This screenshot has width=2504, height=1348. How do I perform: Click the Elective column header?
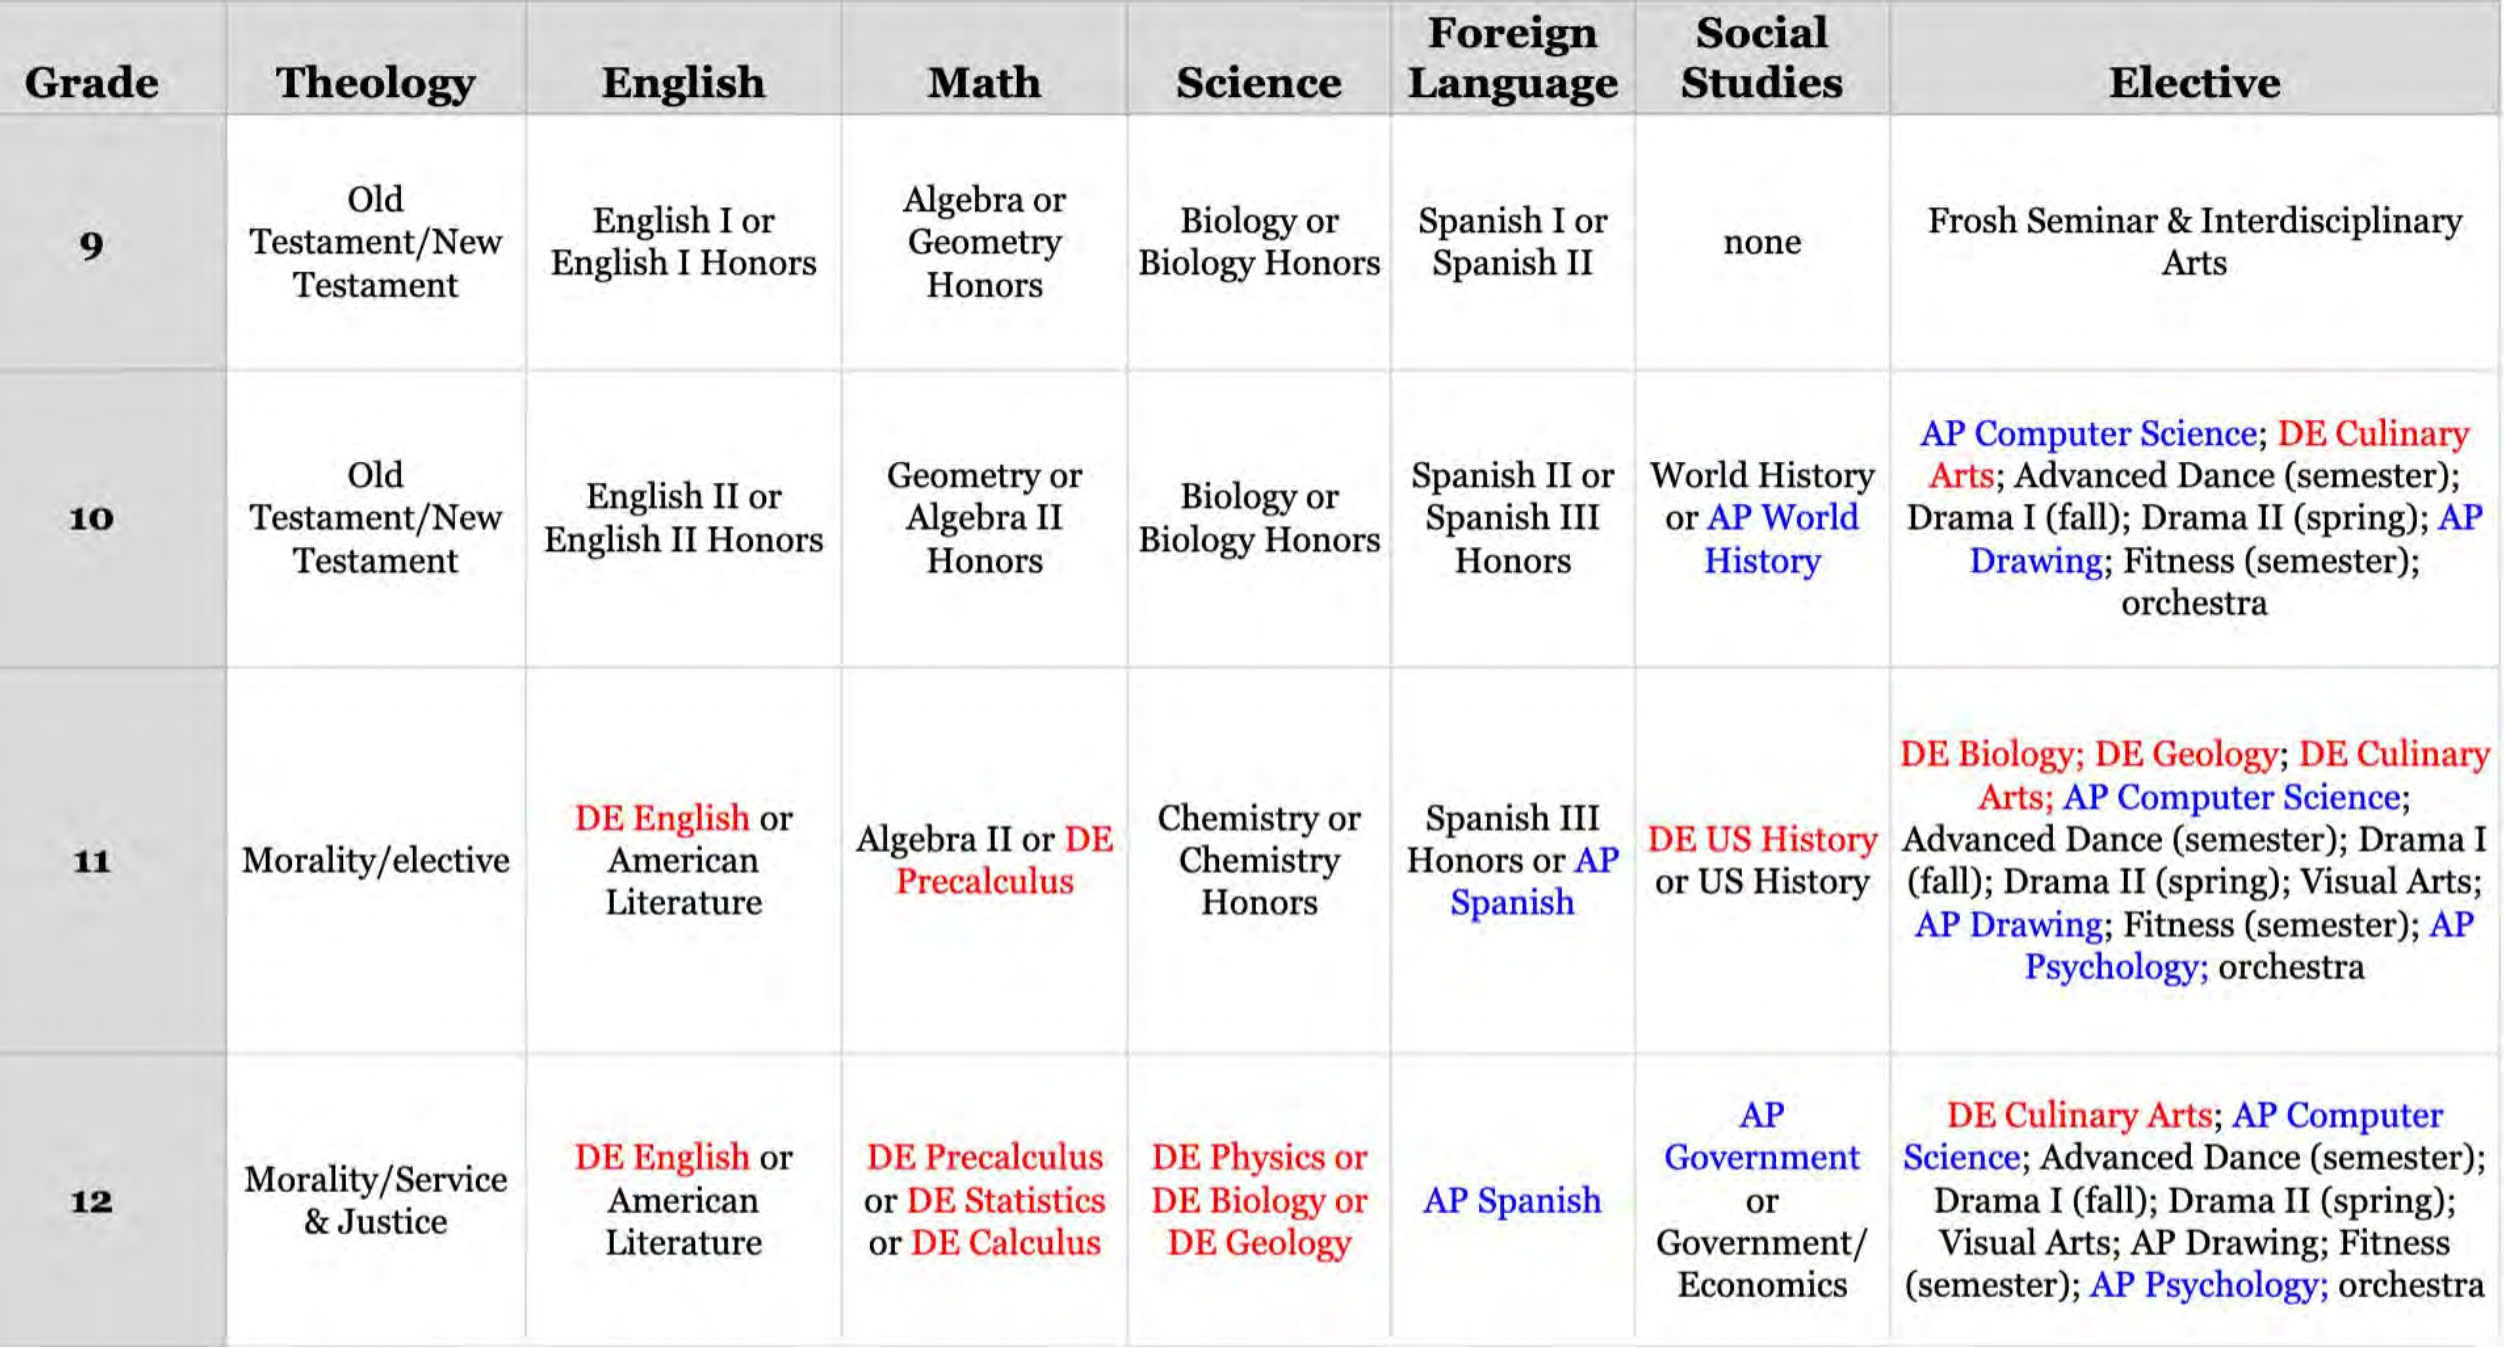(x=2194, y=82)
